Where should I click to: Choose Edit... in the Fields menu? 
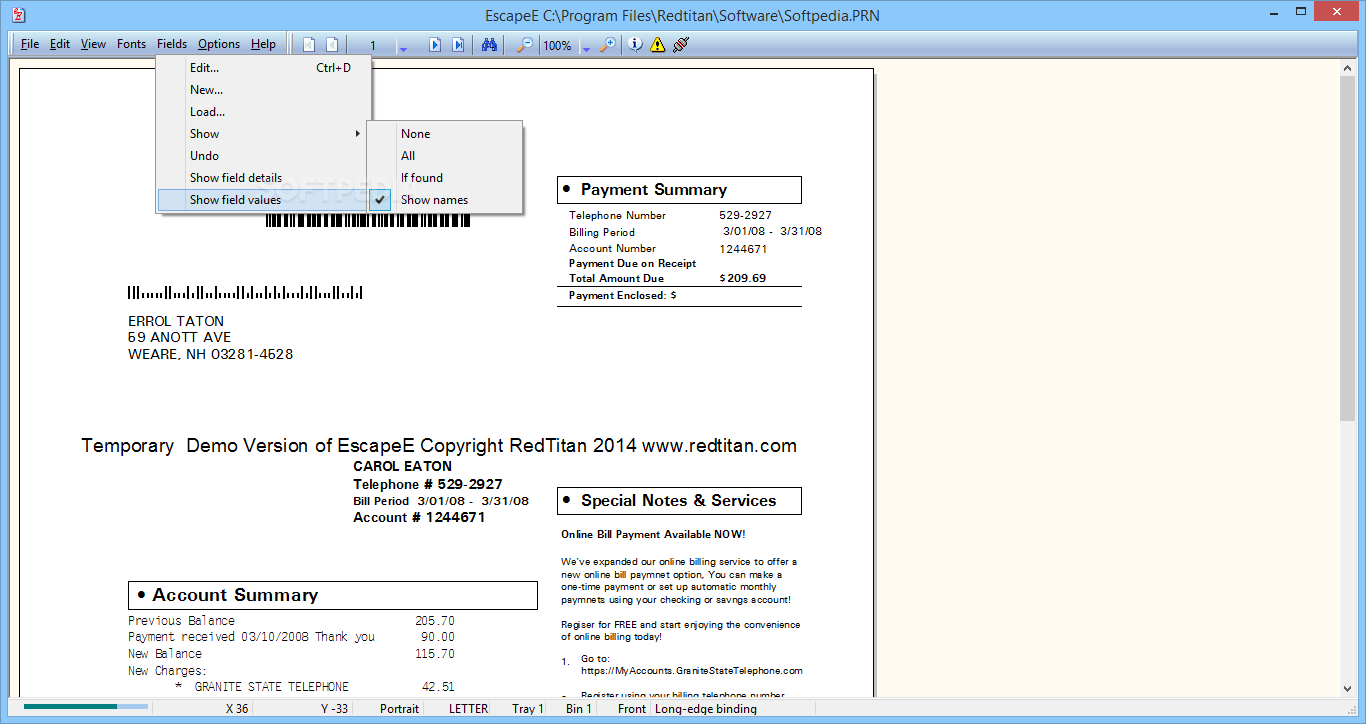coord(264,68)
